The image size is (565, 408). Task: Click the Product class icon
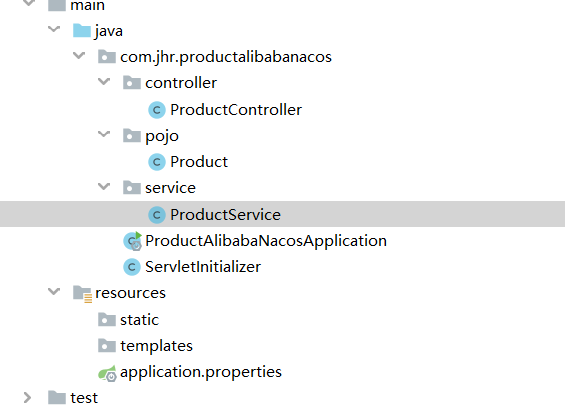coord(157,162)
